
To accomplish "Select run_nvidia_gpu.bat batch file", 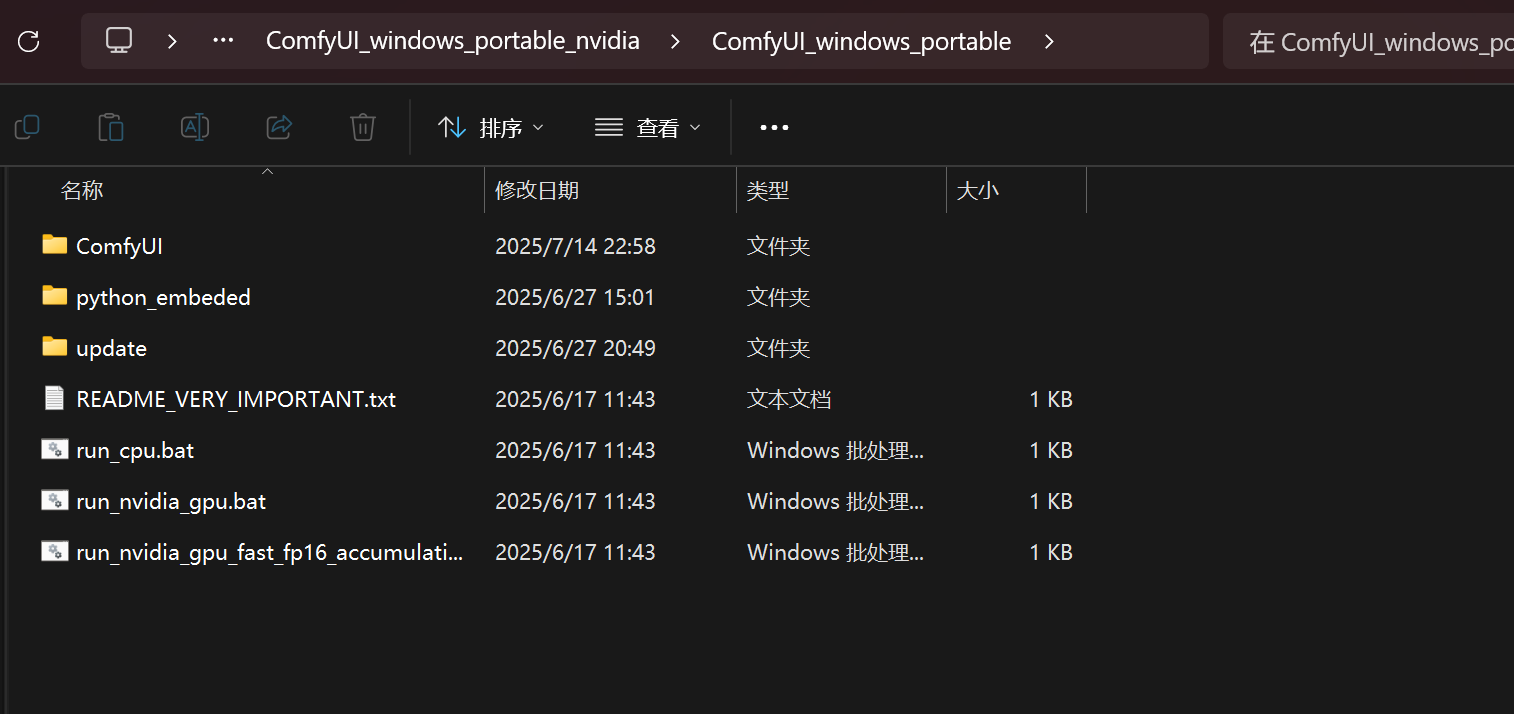I will pyautogui.click(x=170, y=501).
